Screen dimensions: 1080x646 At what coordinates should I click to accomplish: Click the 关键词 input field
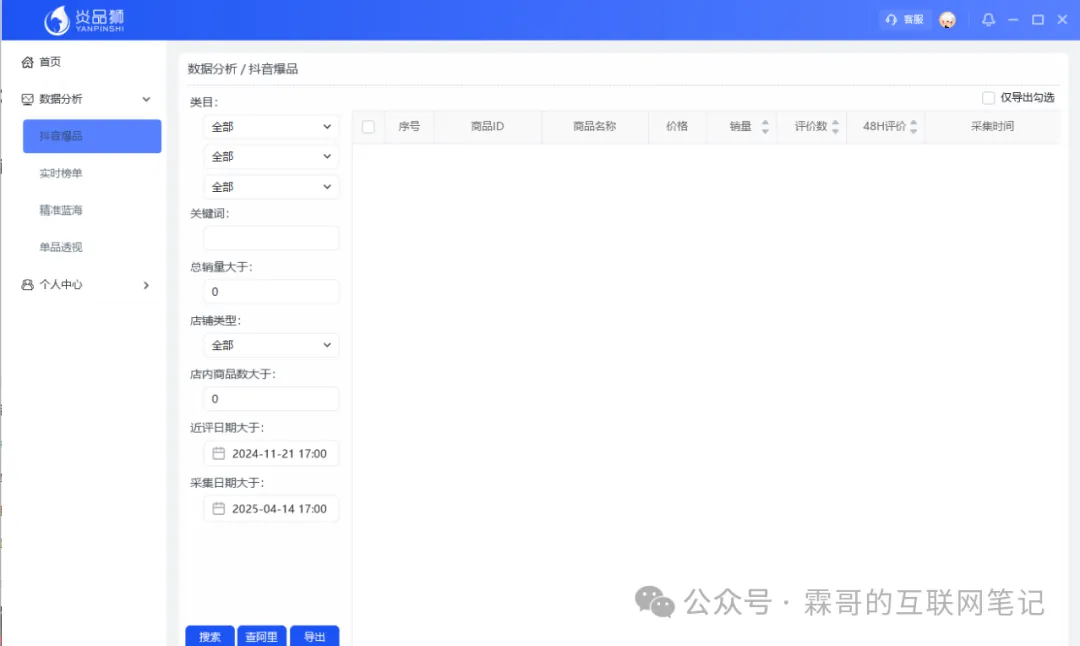(x=271, y=238)
